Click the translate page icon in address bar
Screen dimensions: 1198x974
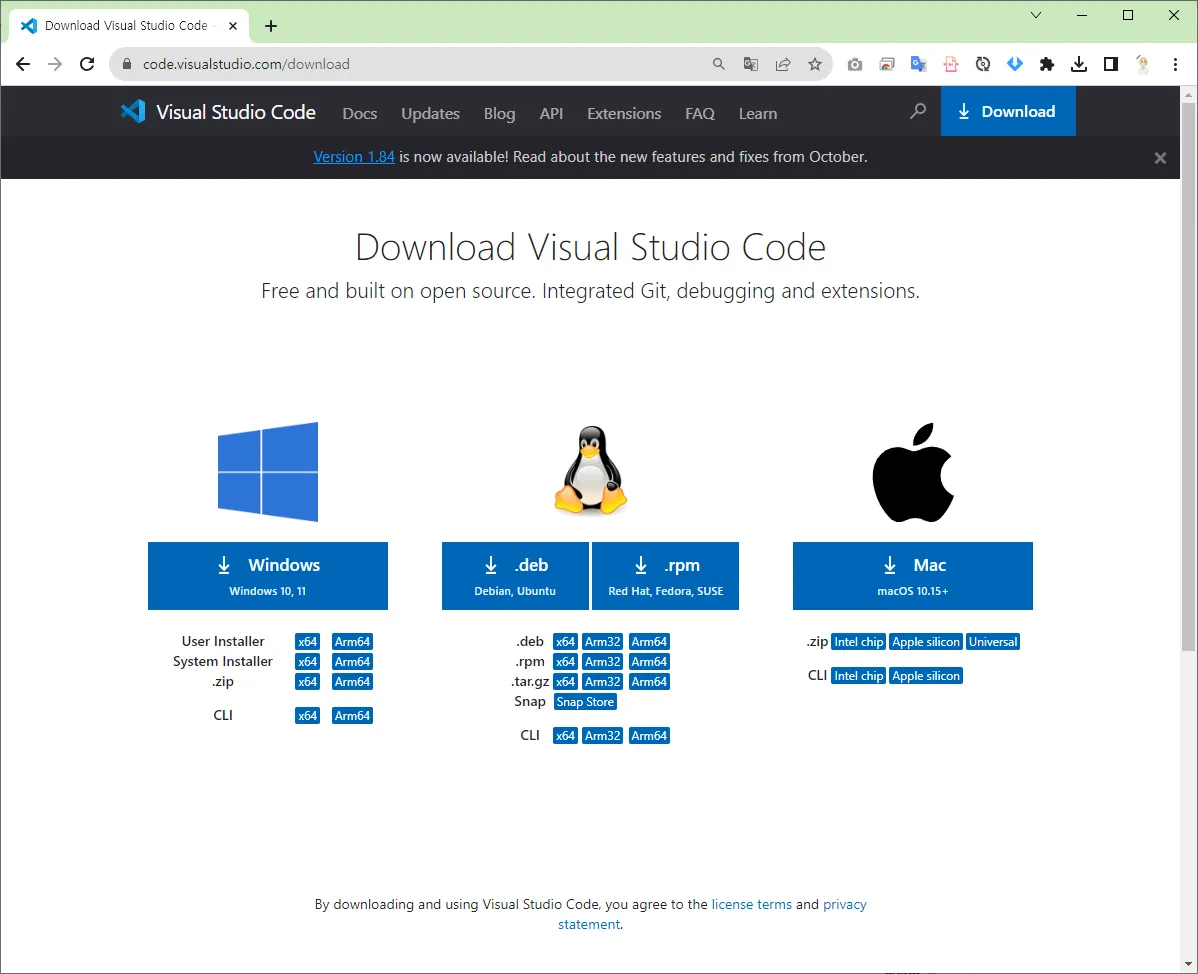tap(751, 64)
